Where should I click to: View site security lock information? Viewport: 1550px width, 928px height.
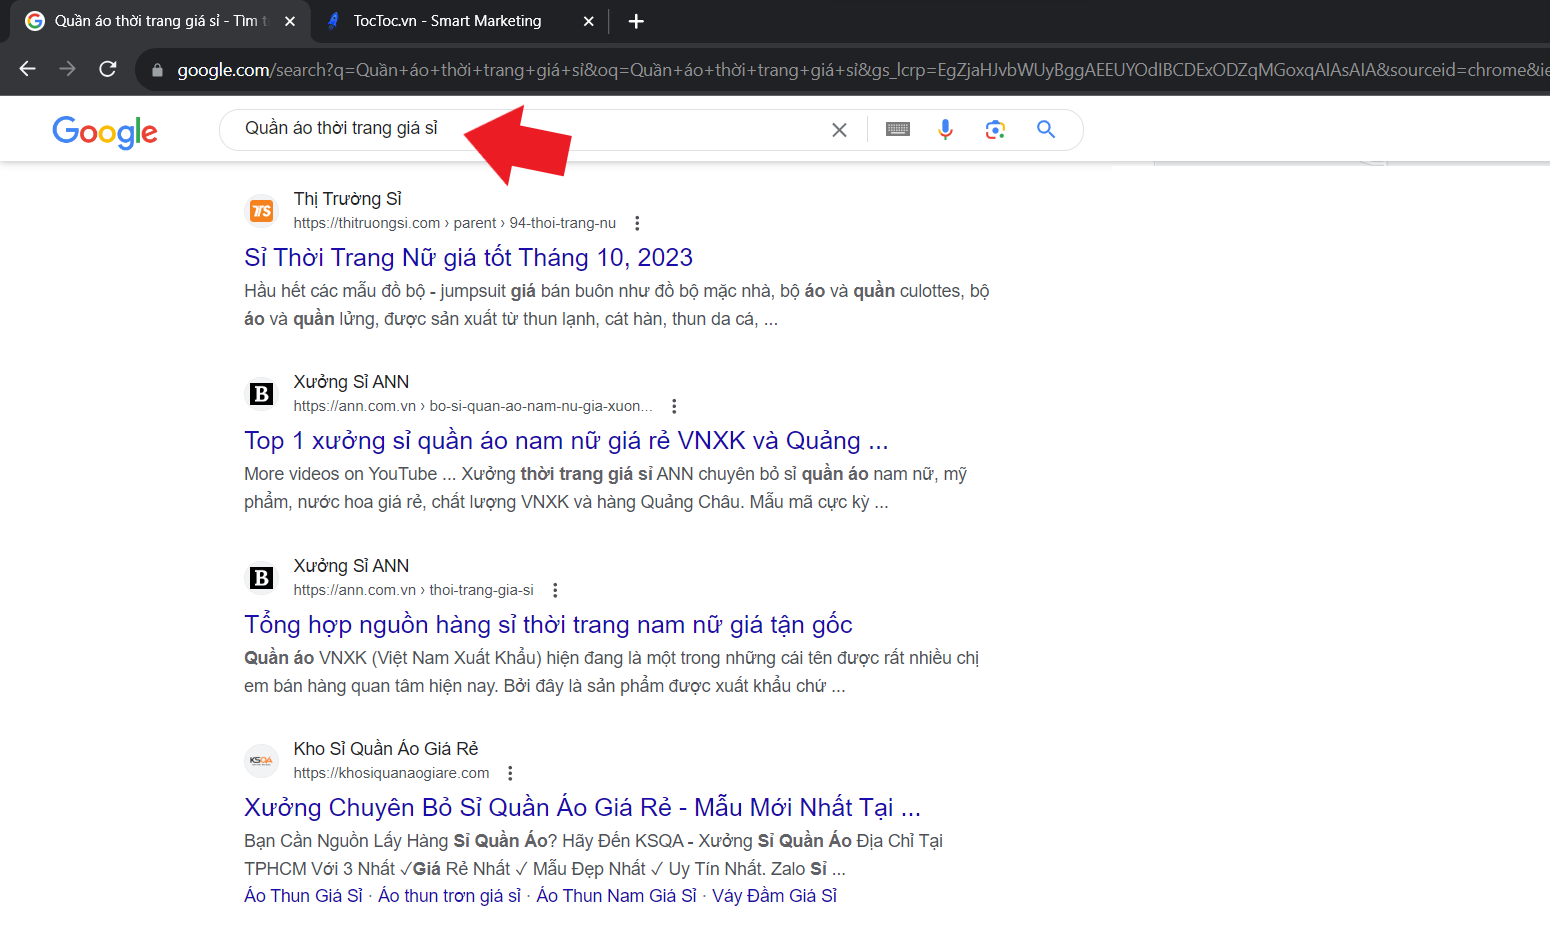(157, 70)
